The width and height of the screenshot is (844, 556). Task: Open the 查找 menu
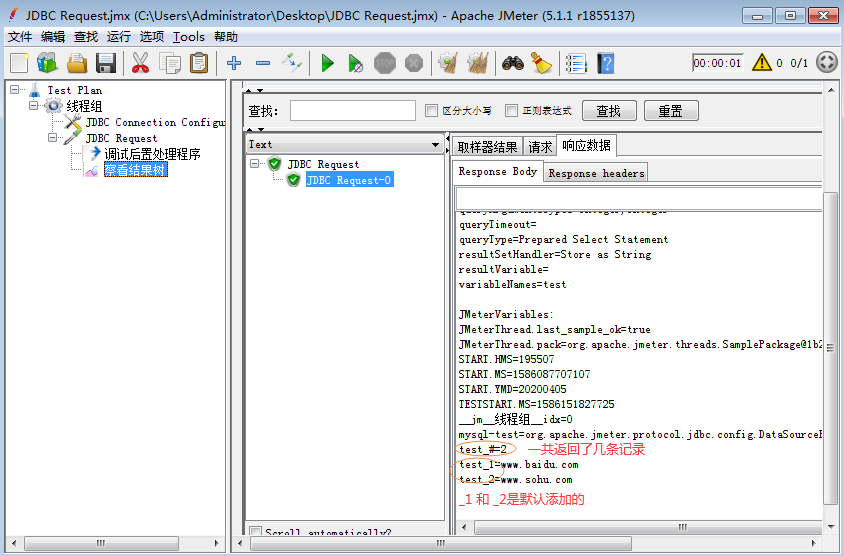click(x=86, y=37)
